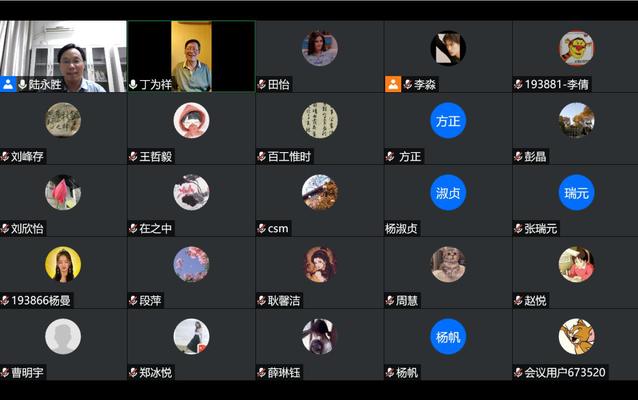The height and width of the screenshot is (400, 638).
Task: Click the gray default avatar of 曹明宇
Action: click(63, 337)
